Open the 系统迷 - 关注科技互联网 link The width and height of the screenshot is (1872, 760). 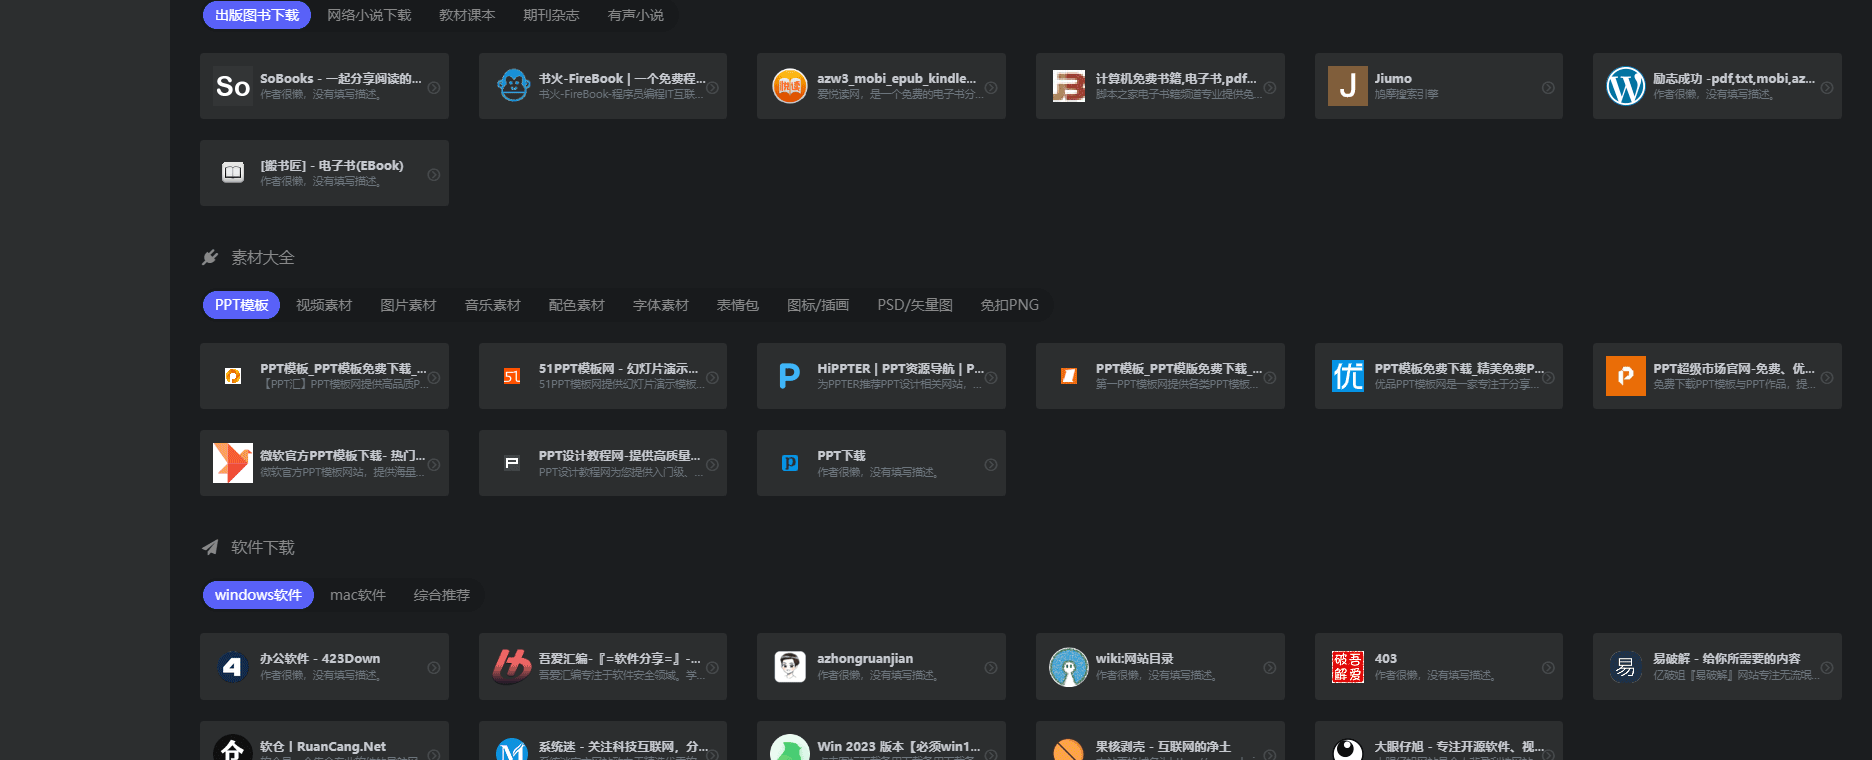[624, 746]
